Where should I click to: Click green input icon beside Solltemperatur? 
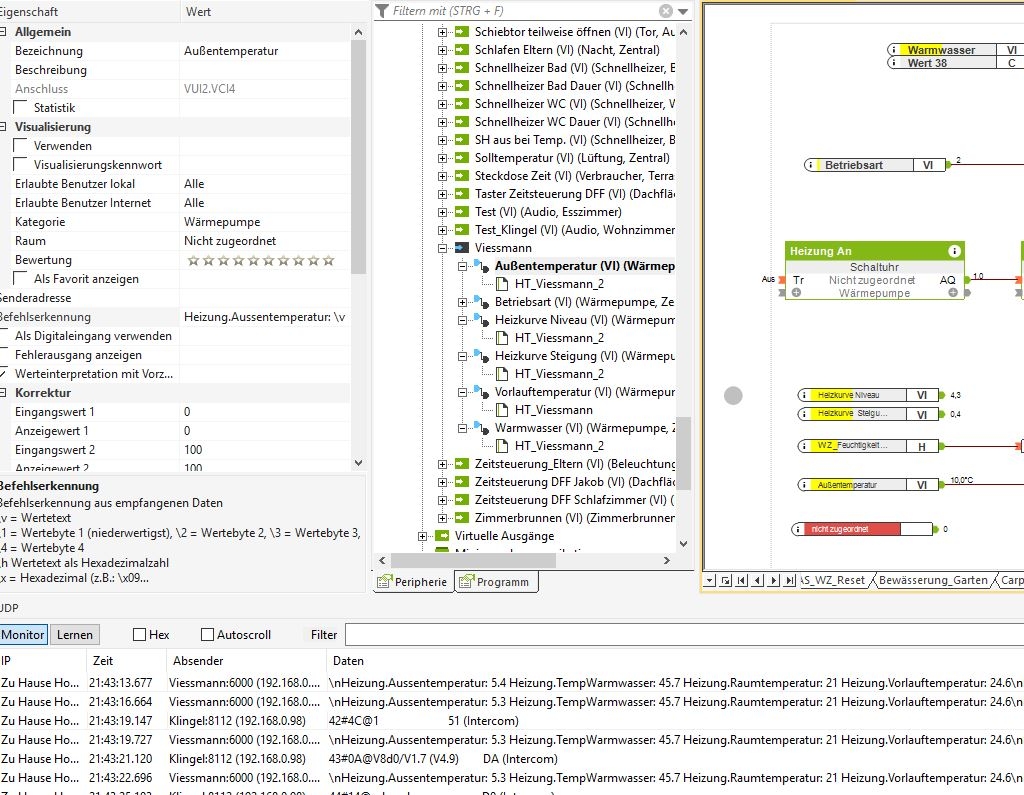pyautogui.click(x=461, y=158)
